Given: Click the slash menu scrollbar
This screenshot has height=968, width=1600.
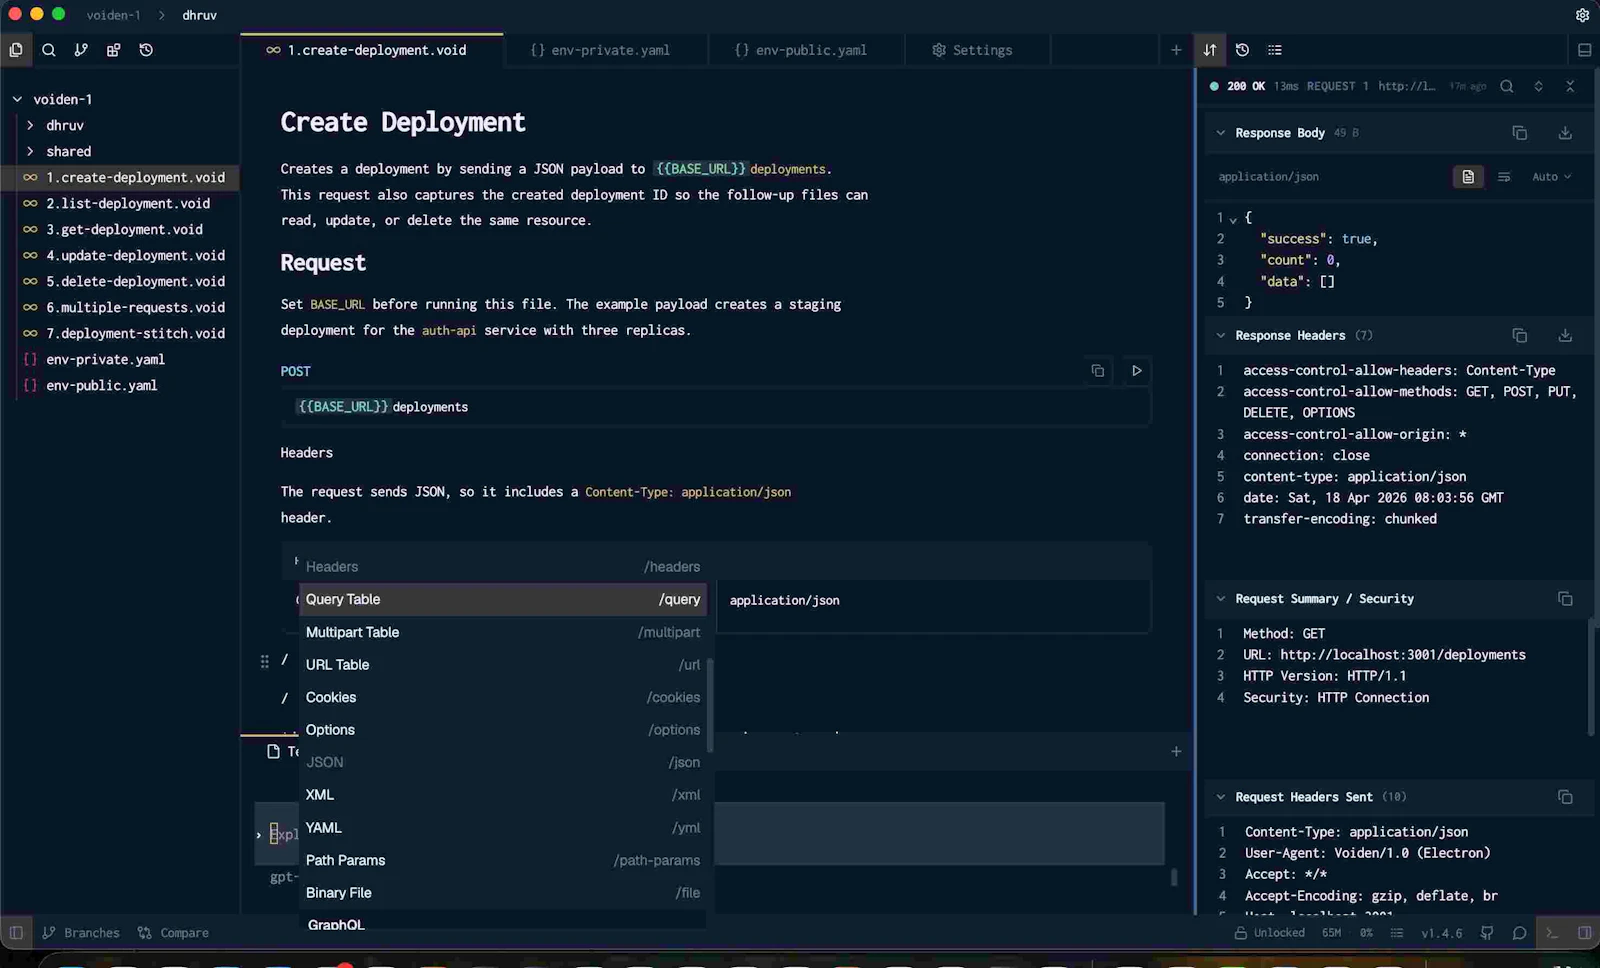Looking at the screenshot, I should point(710,705).
